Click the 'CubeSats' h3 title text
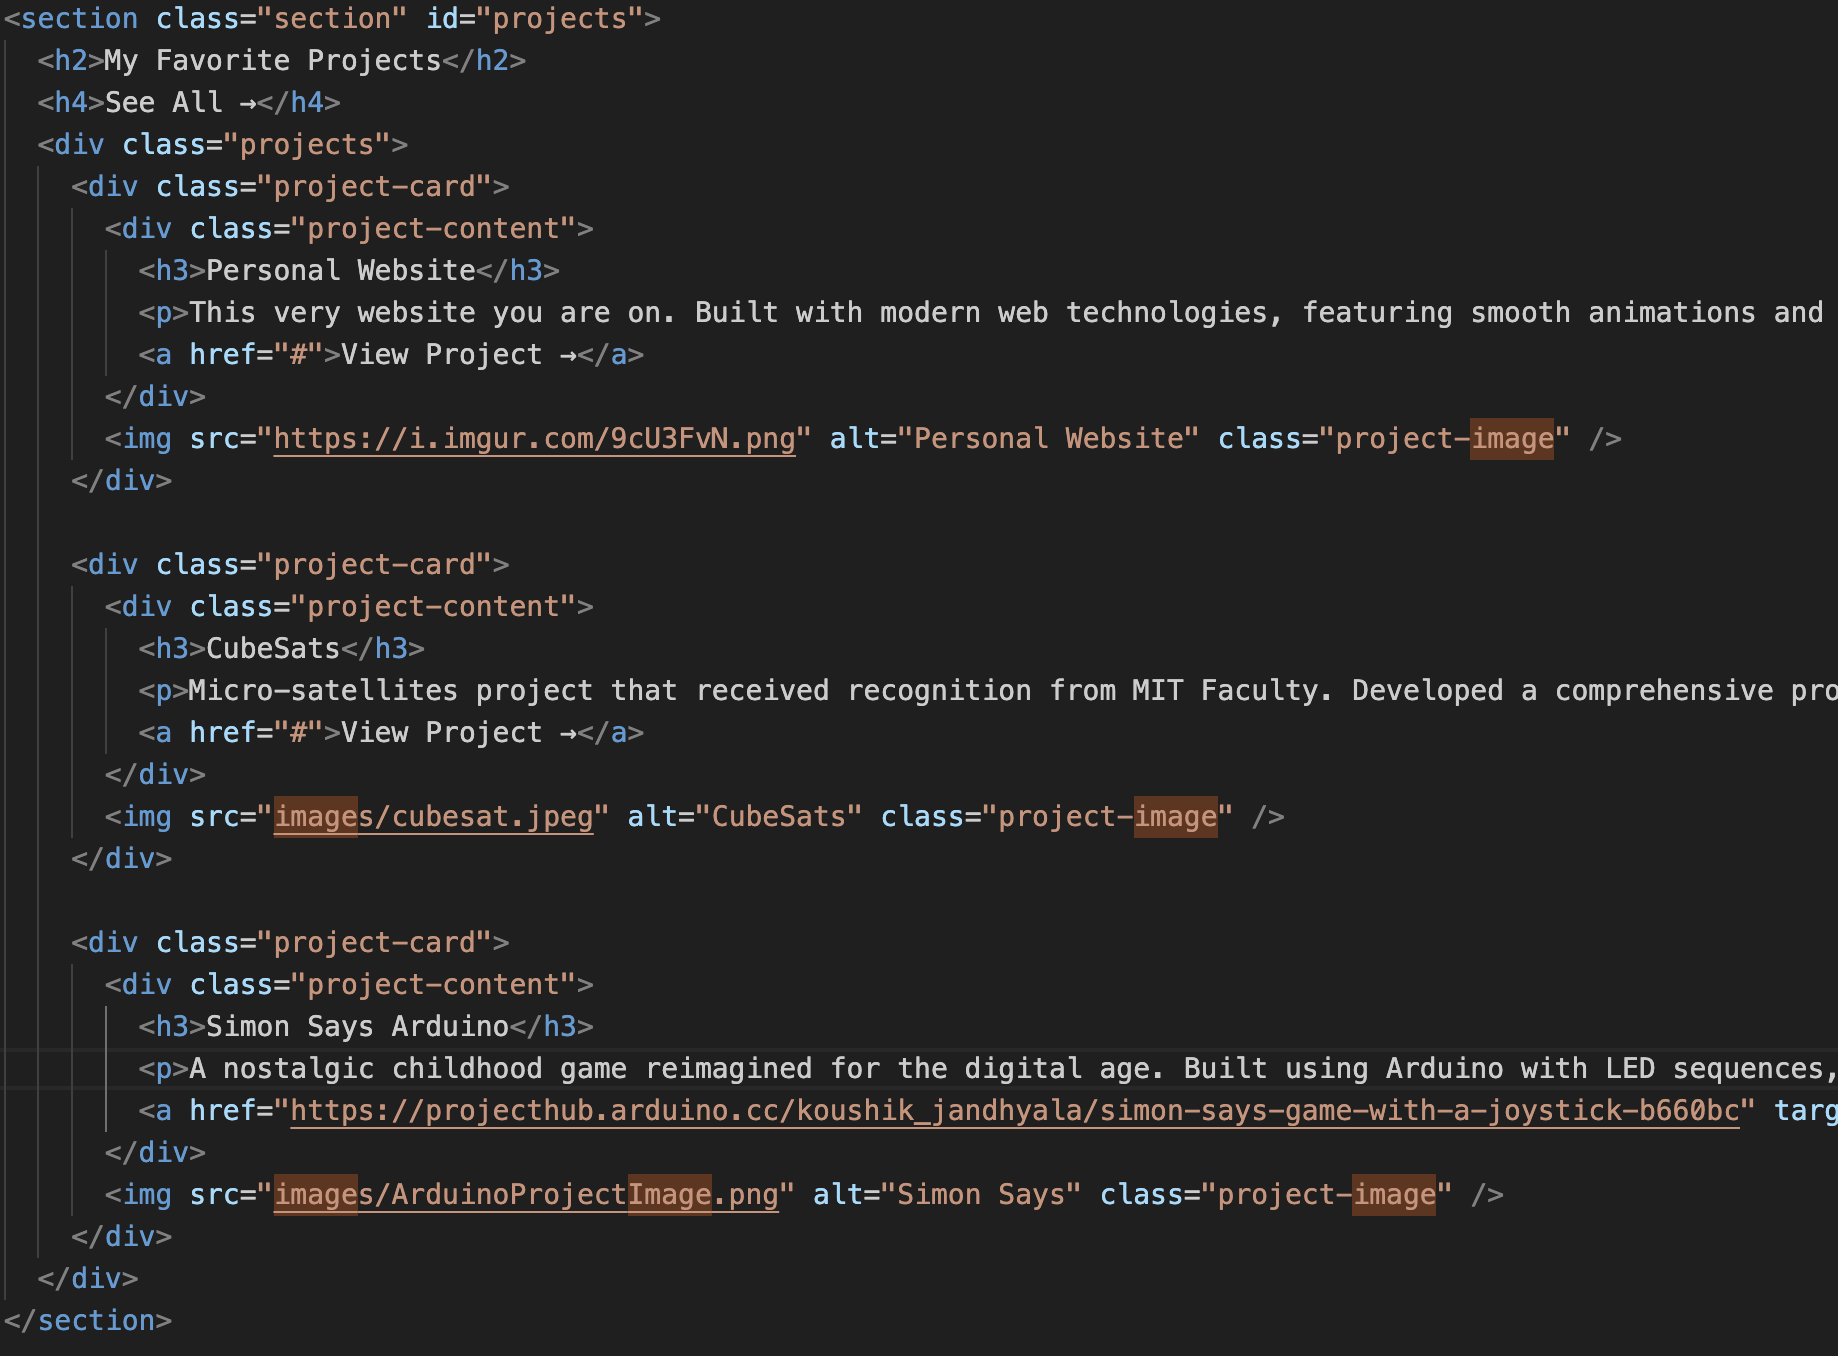The image size is (1838, 1356). coord(273,649)
